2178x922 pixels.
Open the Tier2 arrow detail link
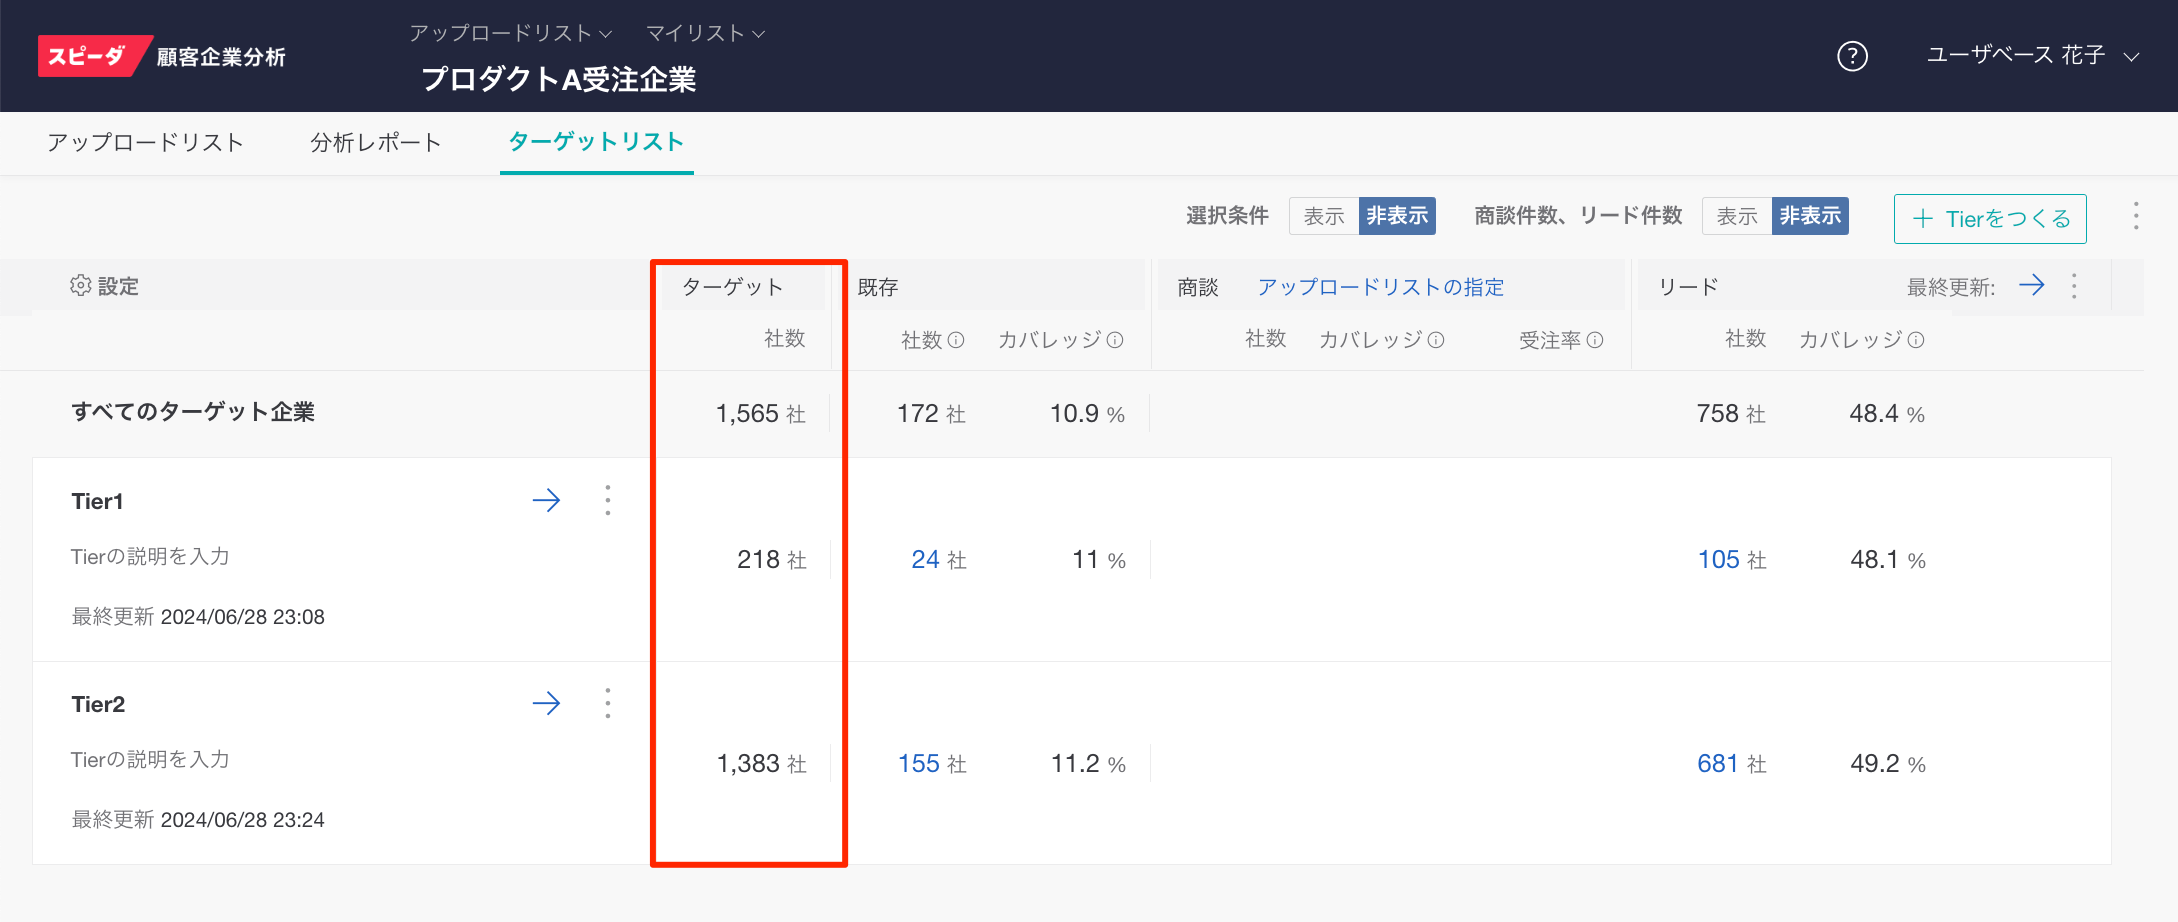coord(546,703)
